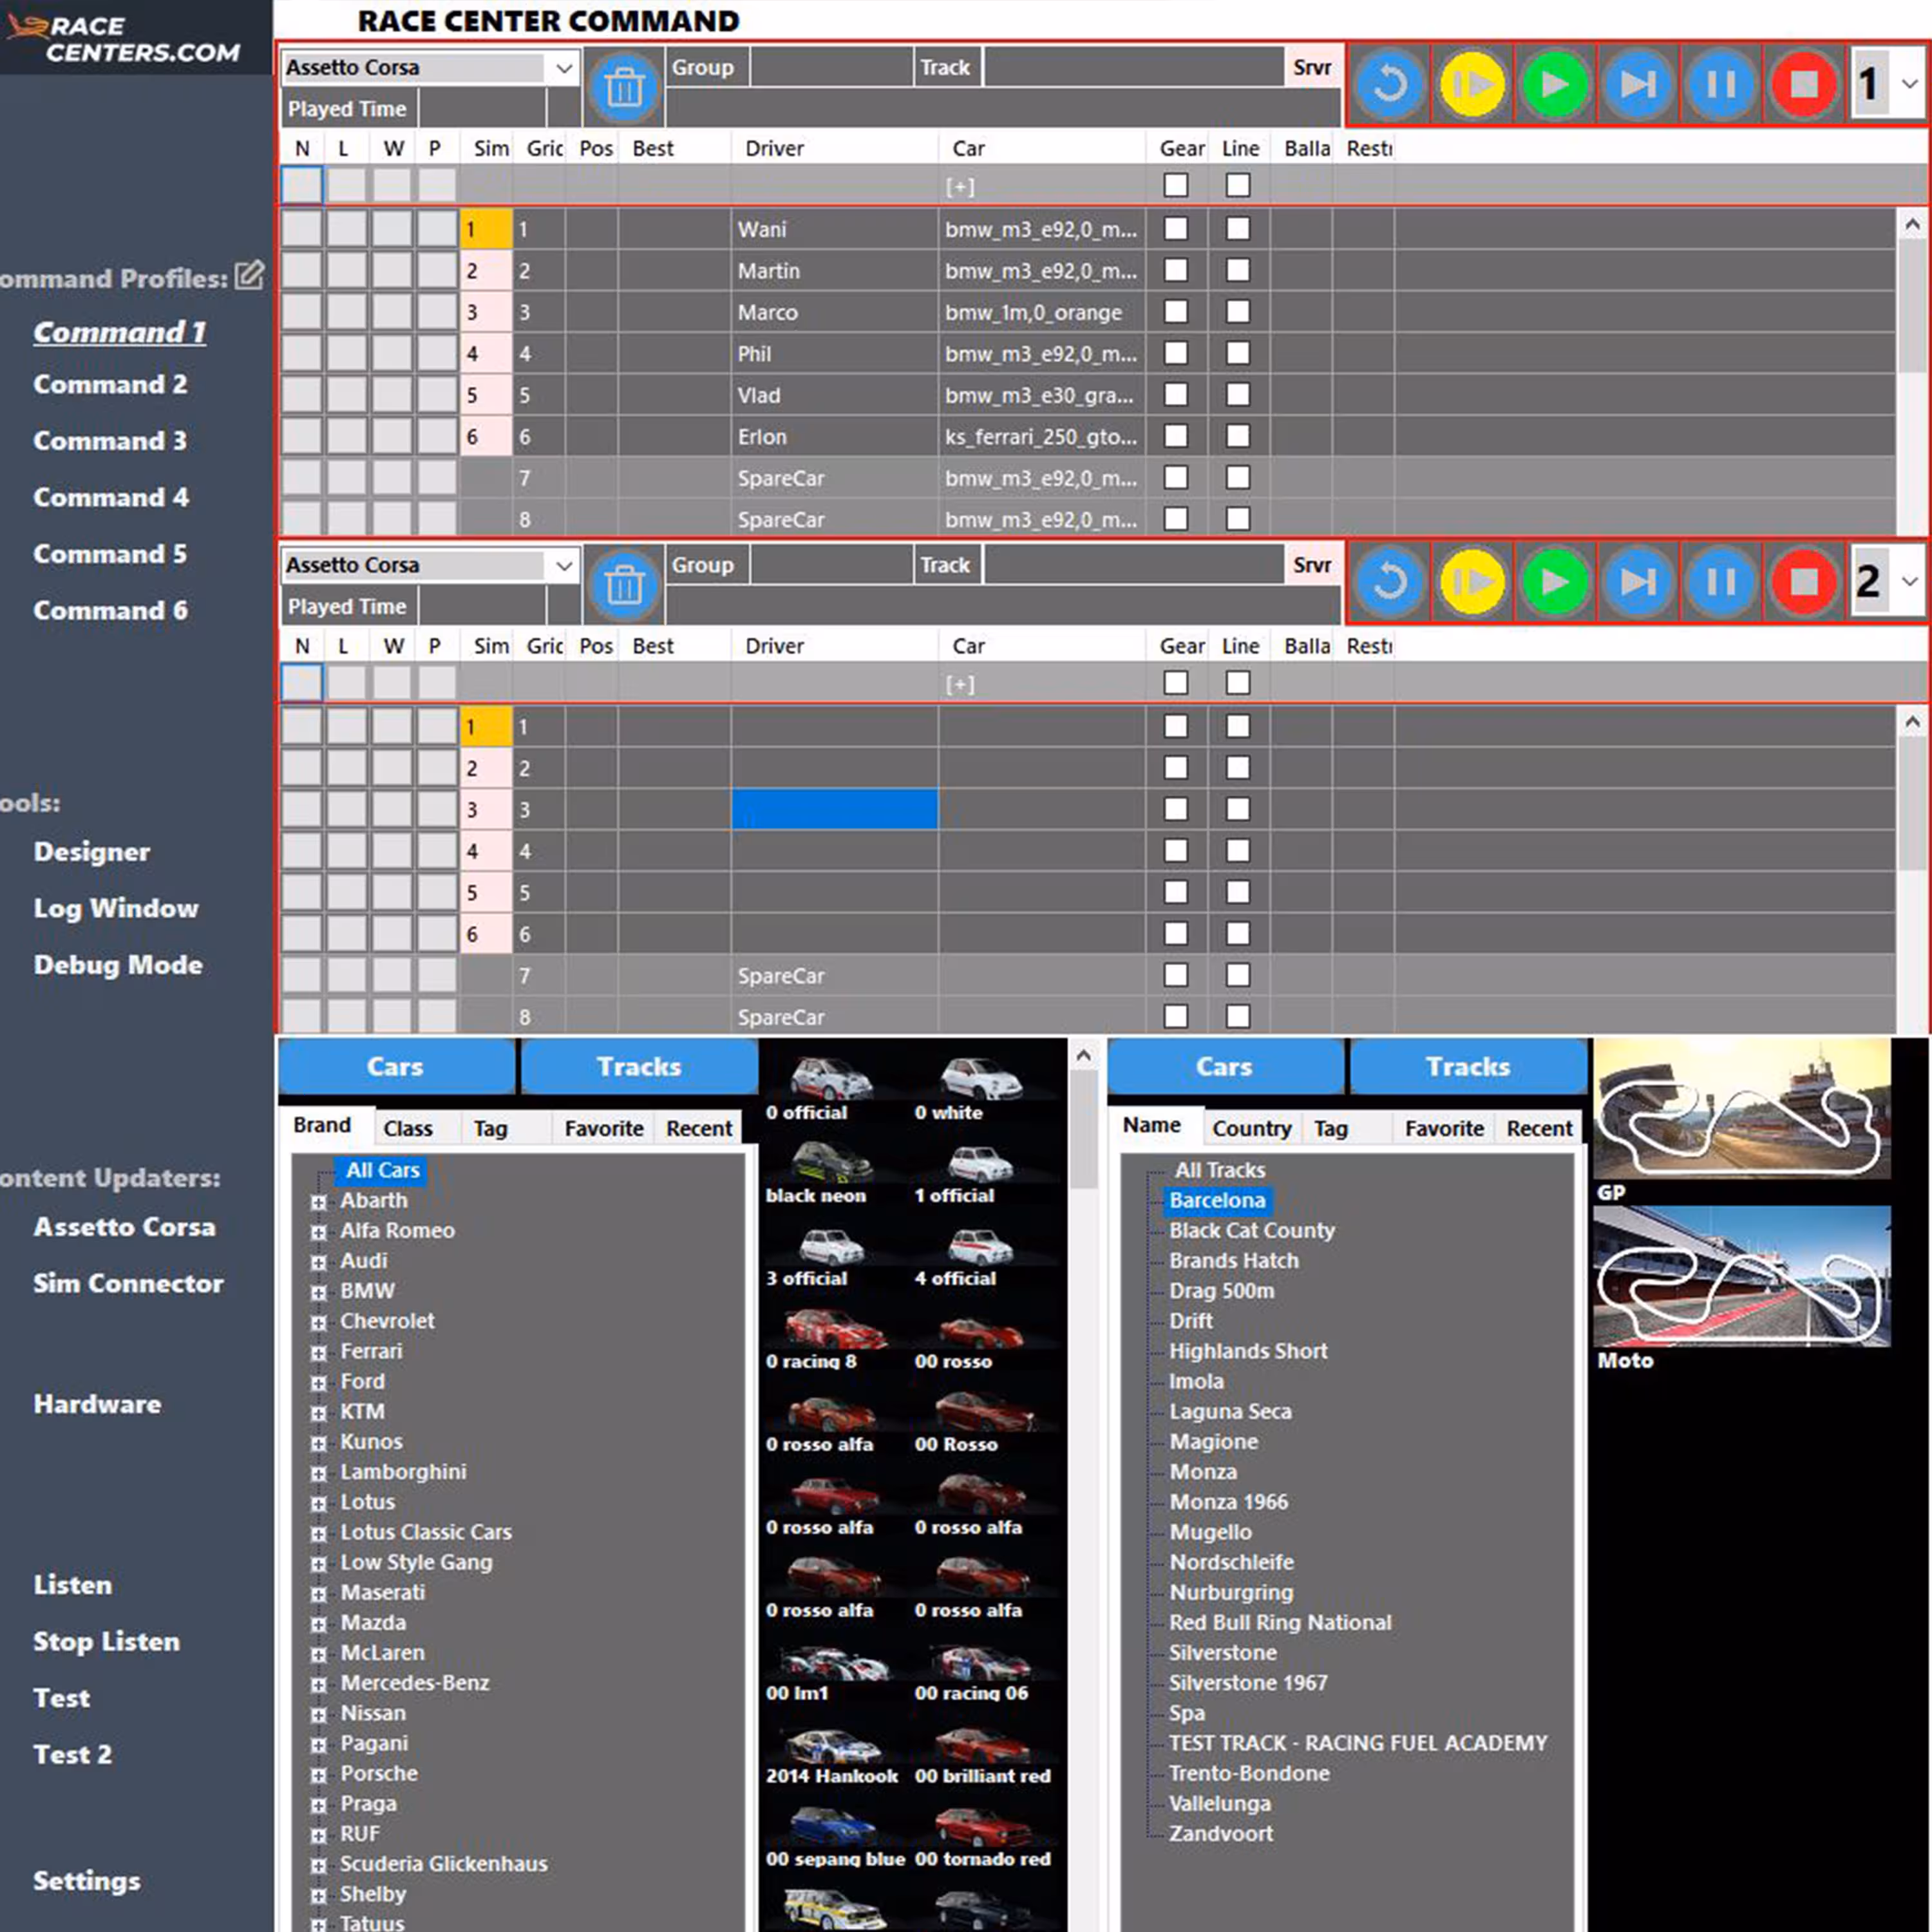The height and width of the screenshot is (1932, 1932).
Task: Select the '0 official' car thumbnail
Action: pos(831,1078)
